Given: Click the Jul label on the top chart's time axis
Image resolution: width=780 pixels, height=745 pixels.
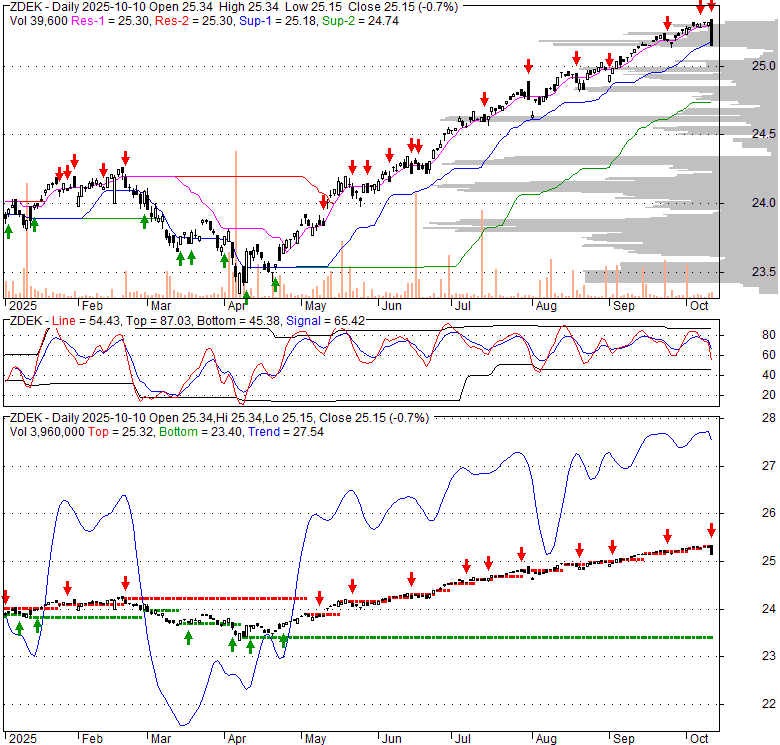Looking at the screenshot, I should [x=462, y=309].
